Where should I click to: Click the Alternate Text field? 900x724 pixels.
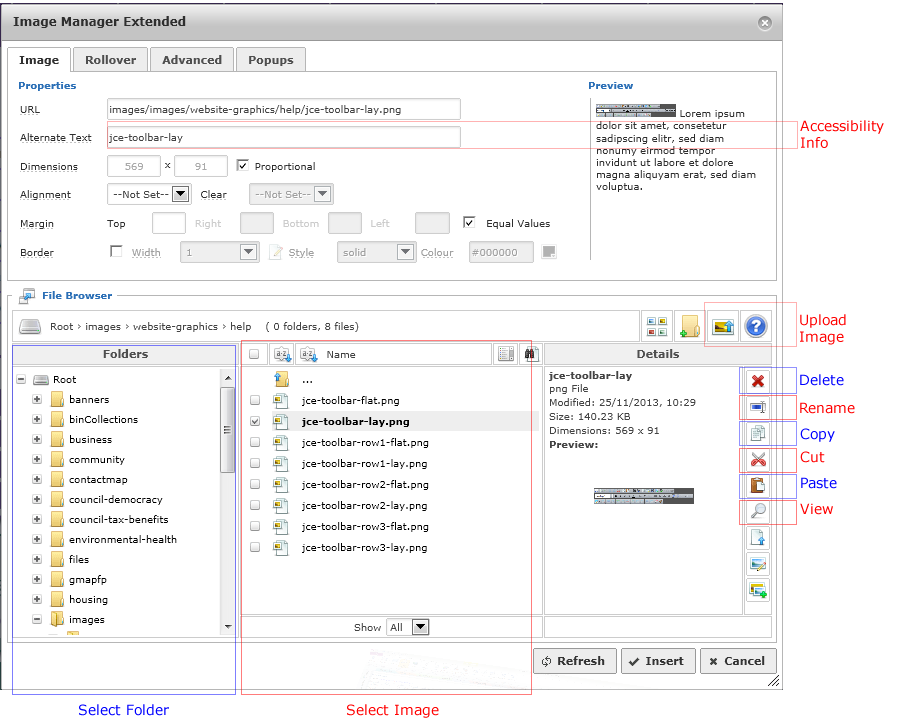click(284, 137)
